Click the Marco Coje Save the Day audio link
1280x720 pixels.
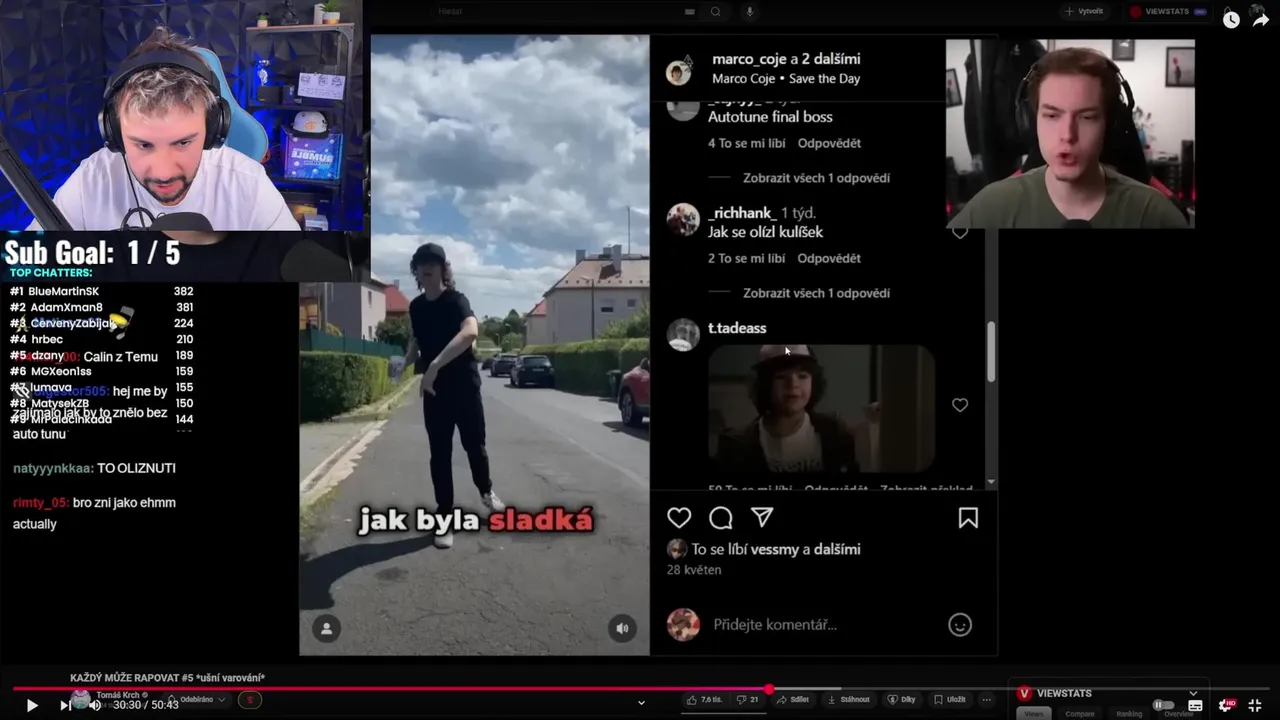point(786,79)
